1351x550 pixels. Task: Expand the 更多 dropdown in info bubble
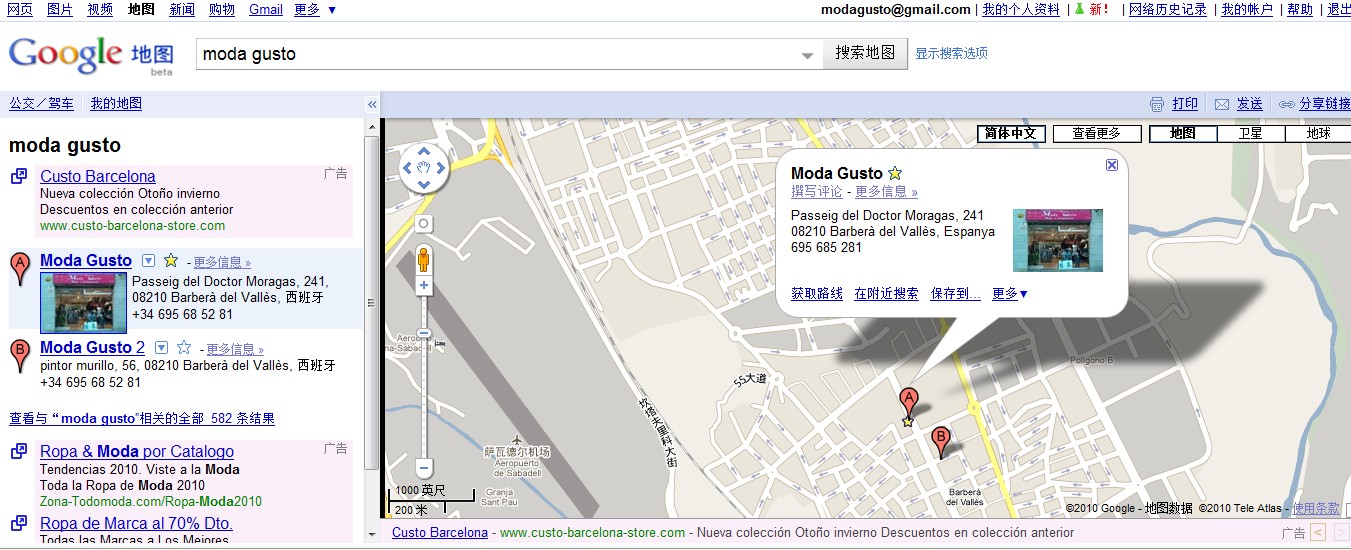[1010, 294]
